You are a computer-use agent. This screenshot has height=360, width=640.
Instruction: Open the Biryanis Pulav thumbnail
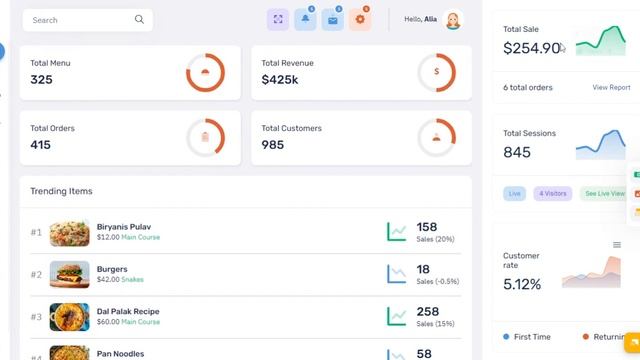click(x=69, y=232)
